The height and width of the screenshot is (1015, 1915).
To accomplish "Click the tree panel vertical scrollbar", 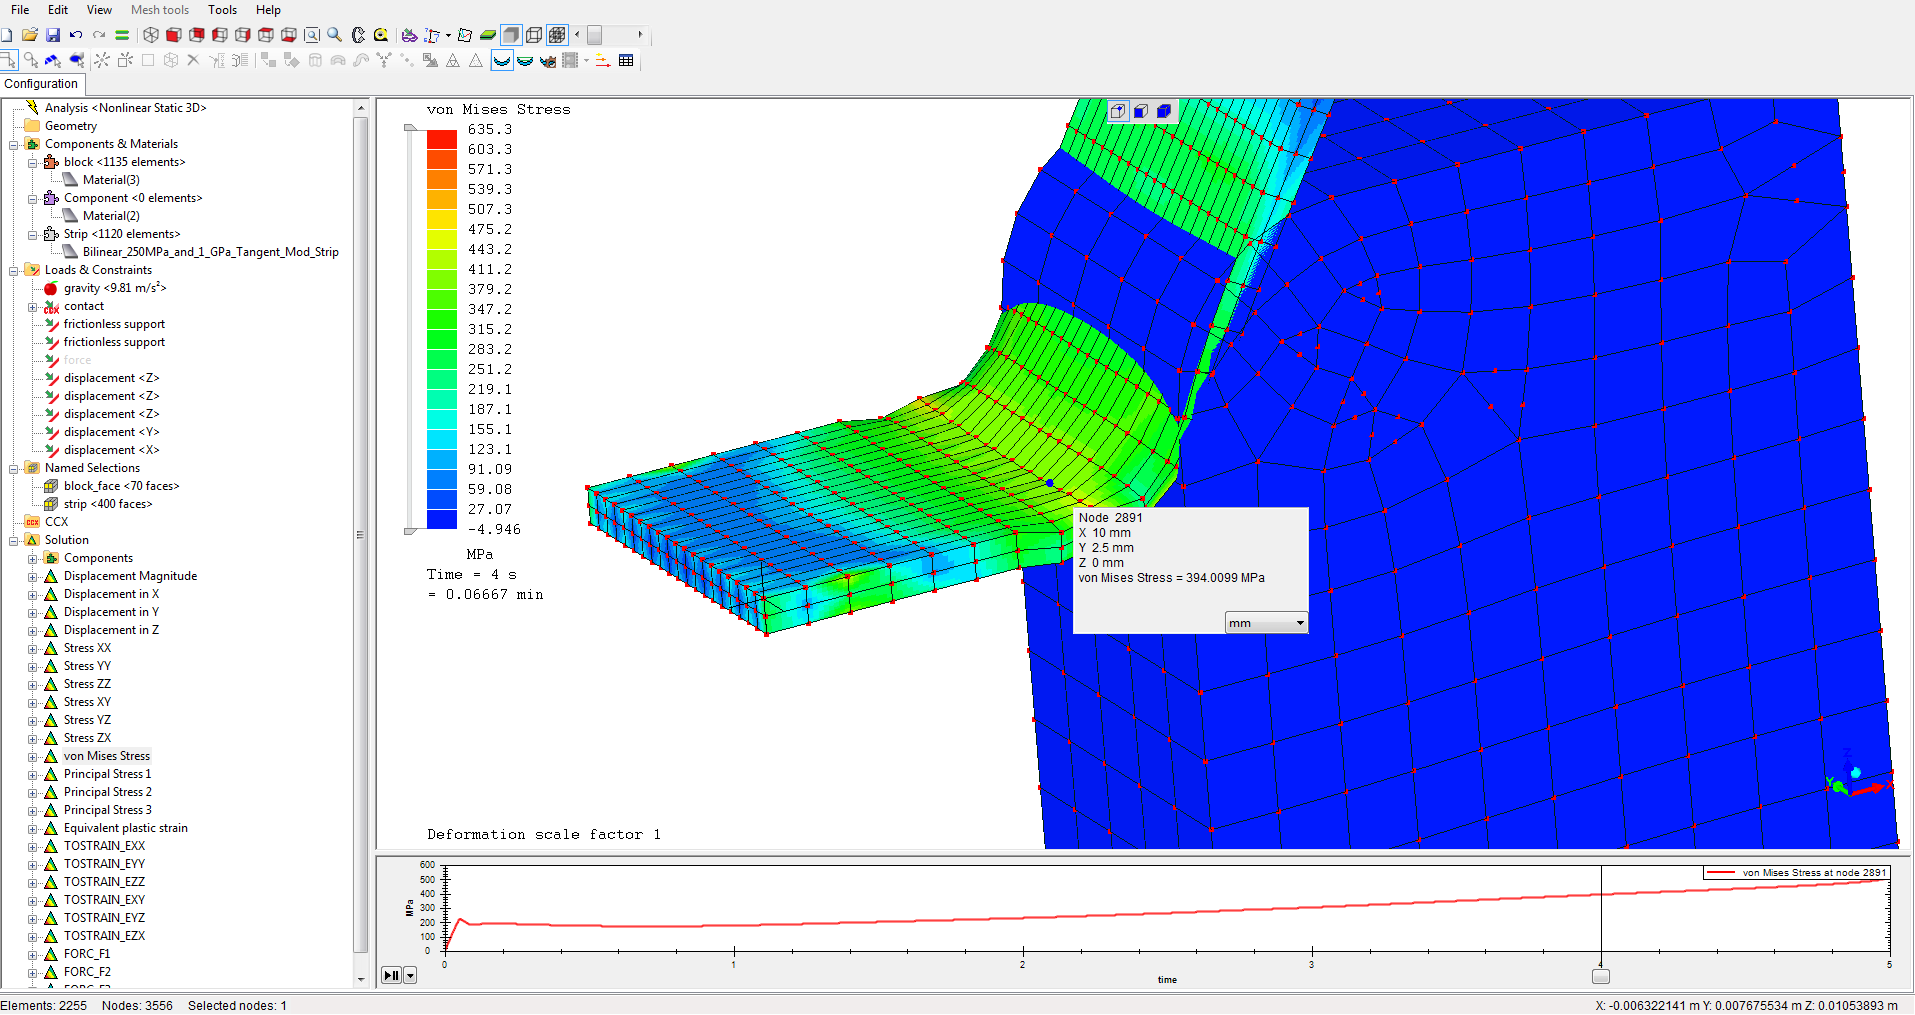I will 361,535.
